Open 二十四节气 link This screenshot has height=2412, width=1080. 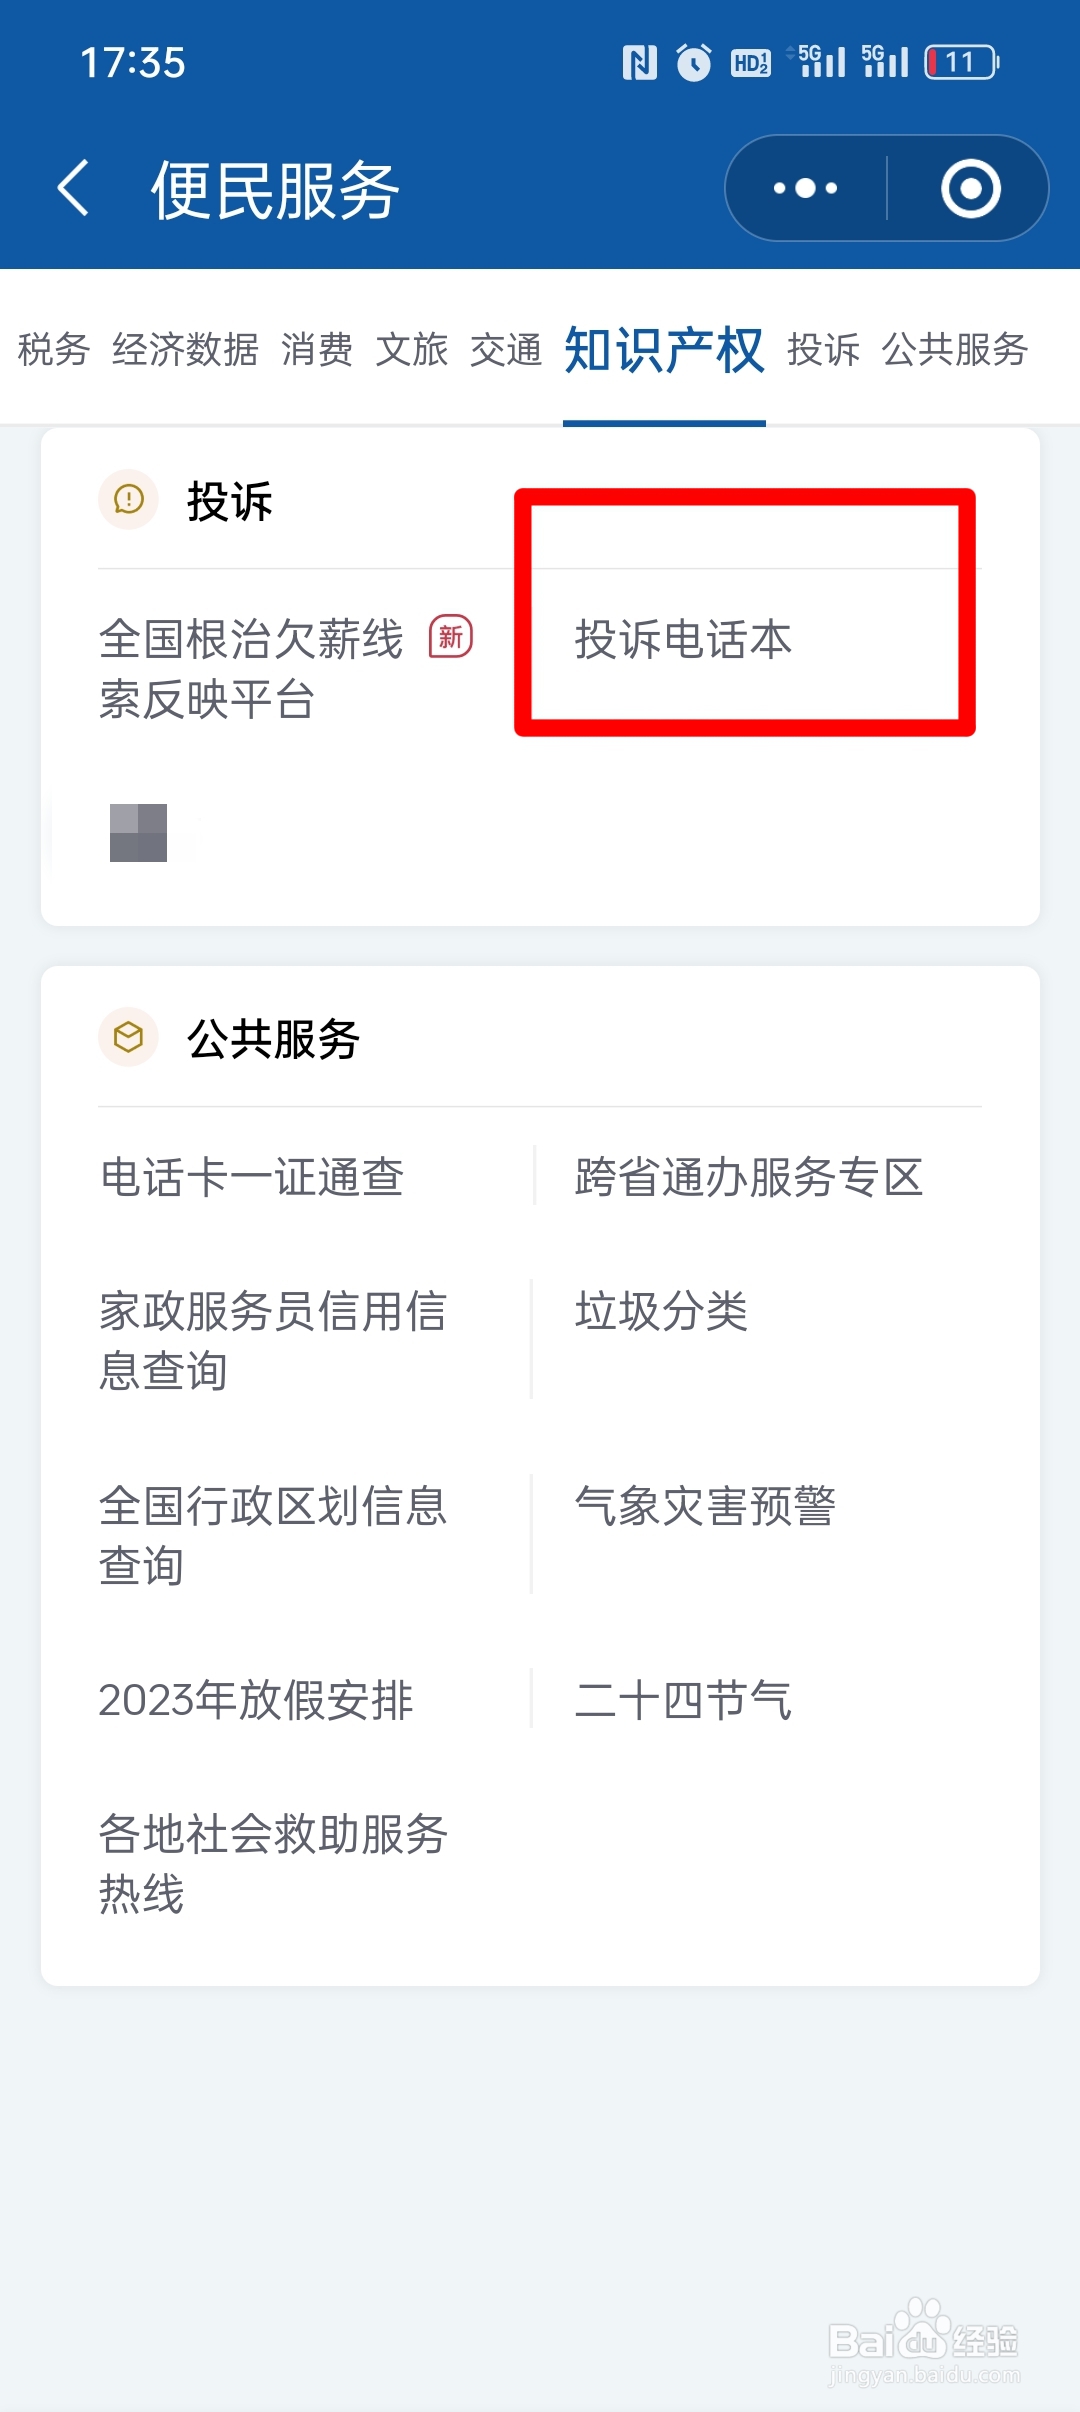point(683,1700)
